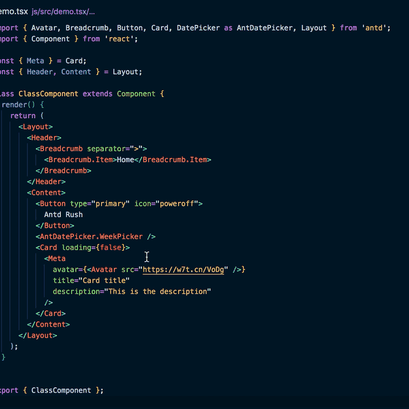Click Component in the react import
The width and height of the screenshot is (409, 409).
tap(50, 39)
